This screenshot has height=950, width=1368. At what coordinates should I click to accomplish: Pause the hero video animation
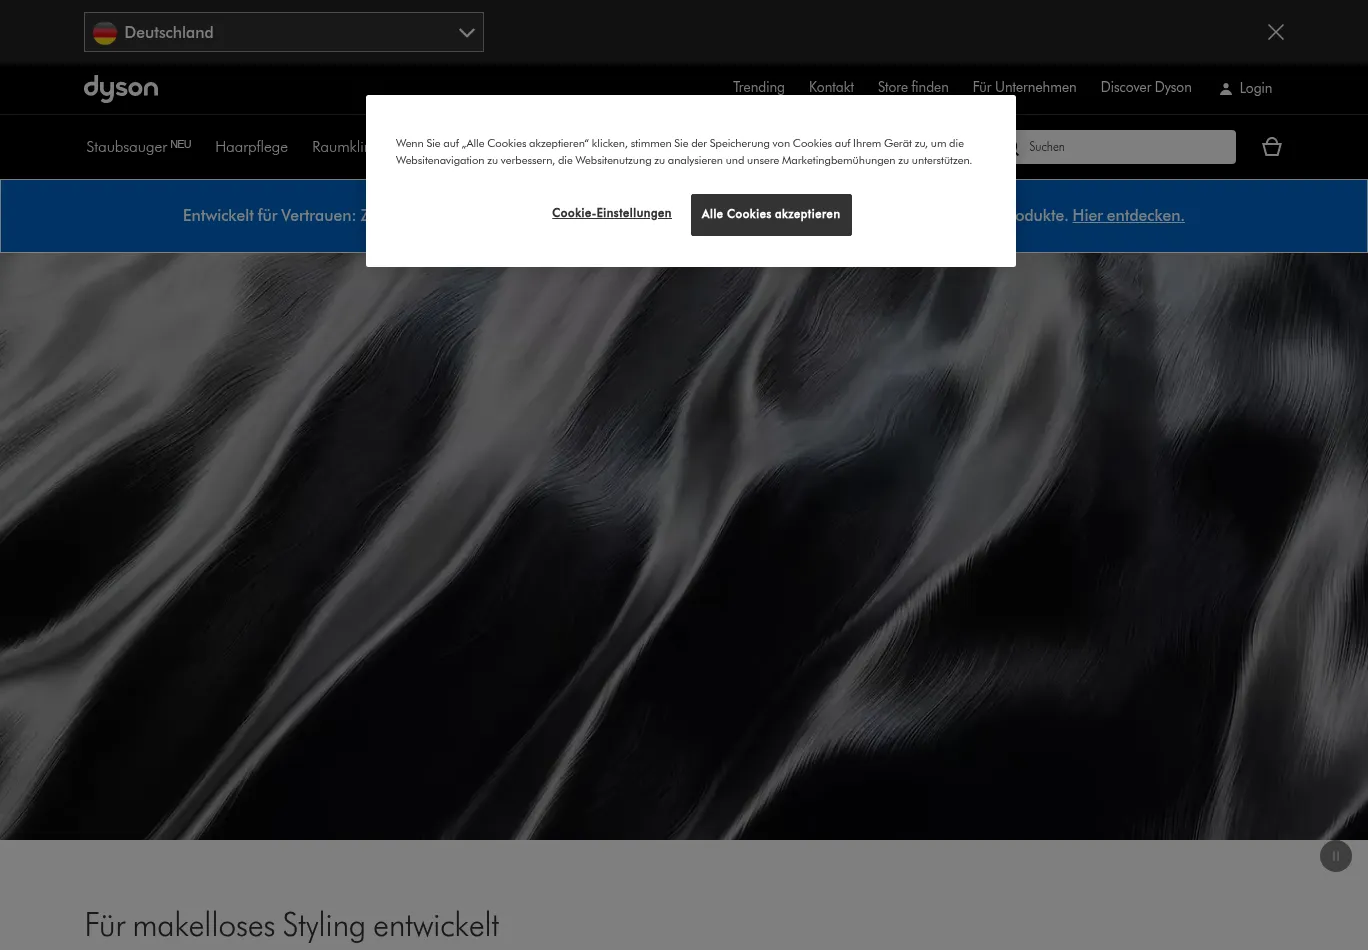[x=1335, y=856]
